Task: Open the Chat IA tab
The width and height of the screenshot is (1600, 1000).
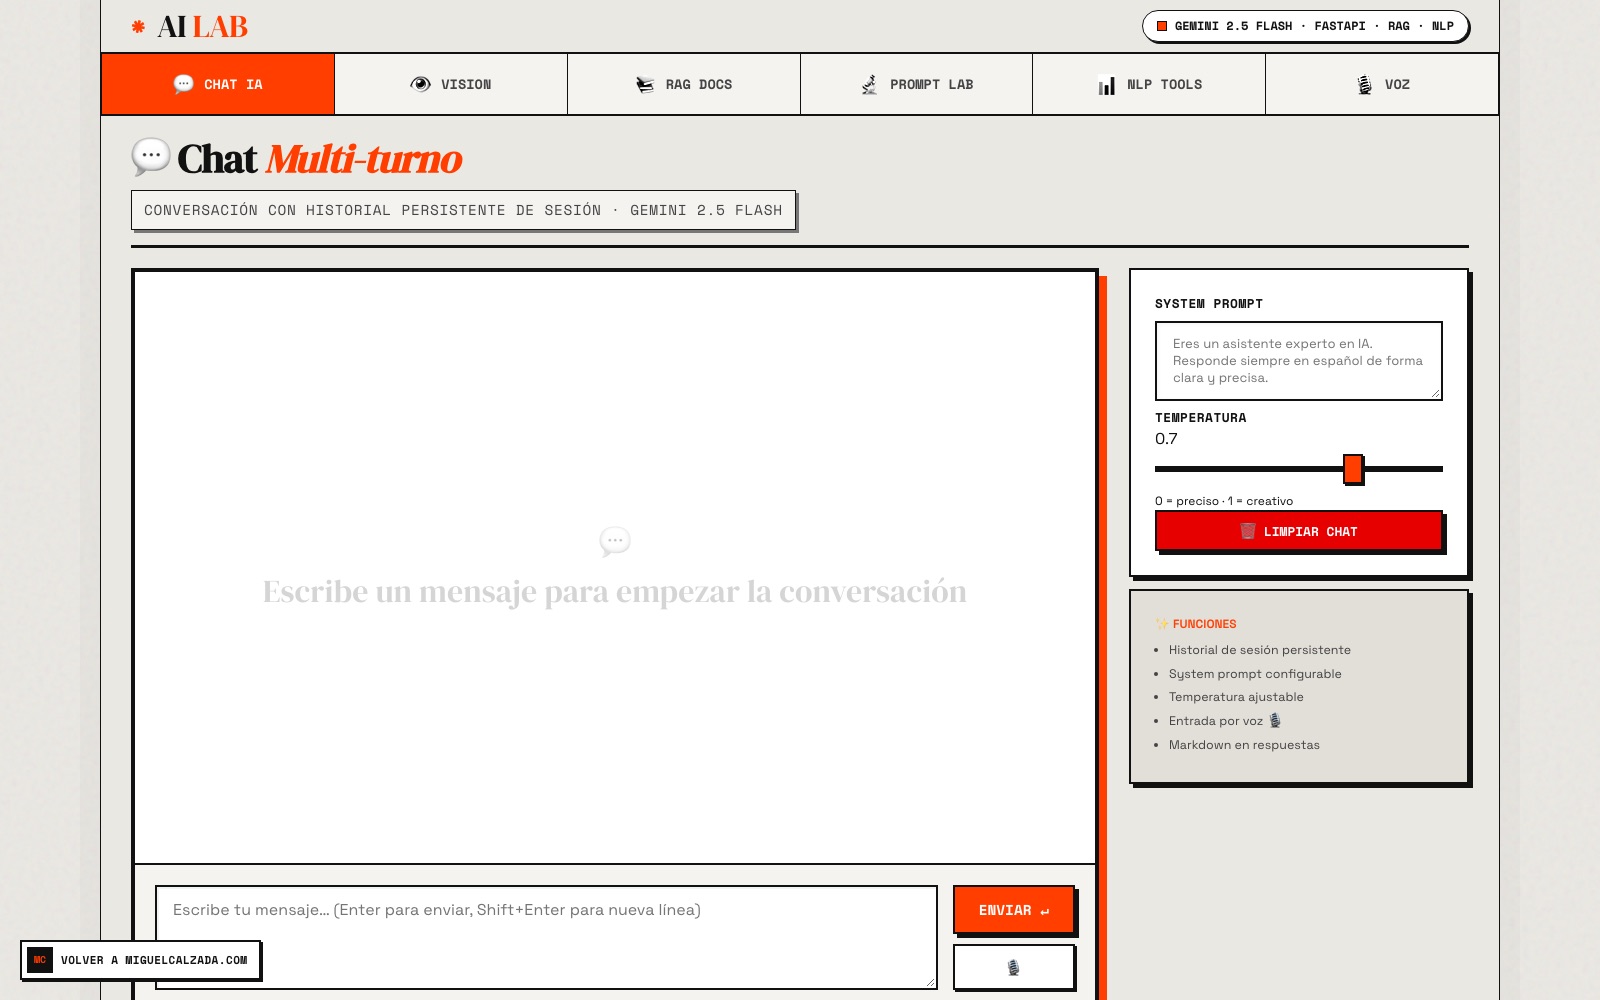Action: tap(218, 84)
